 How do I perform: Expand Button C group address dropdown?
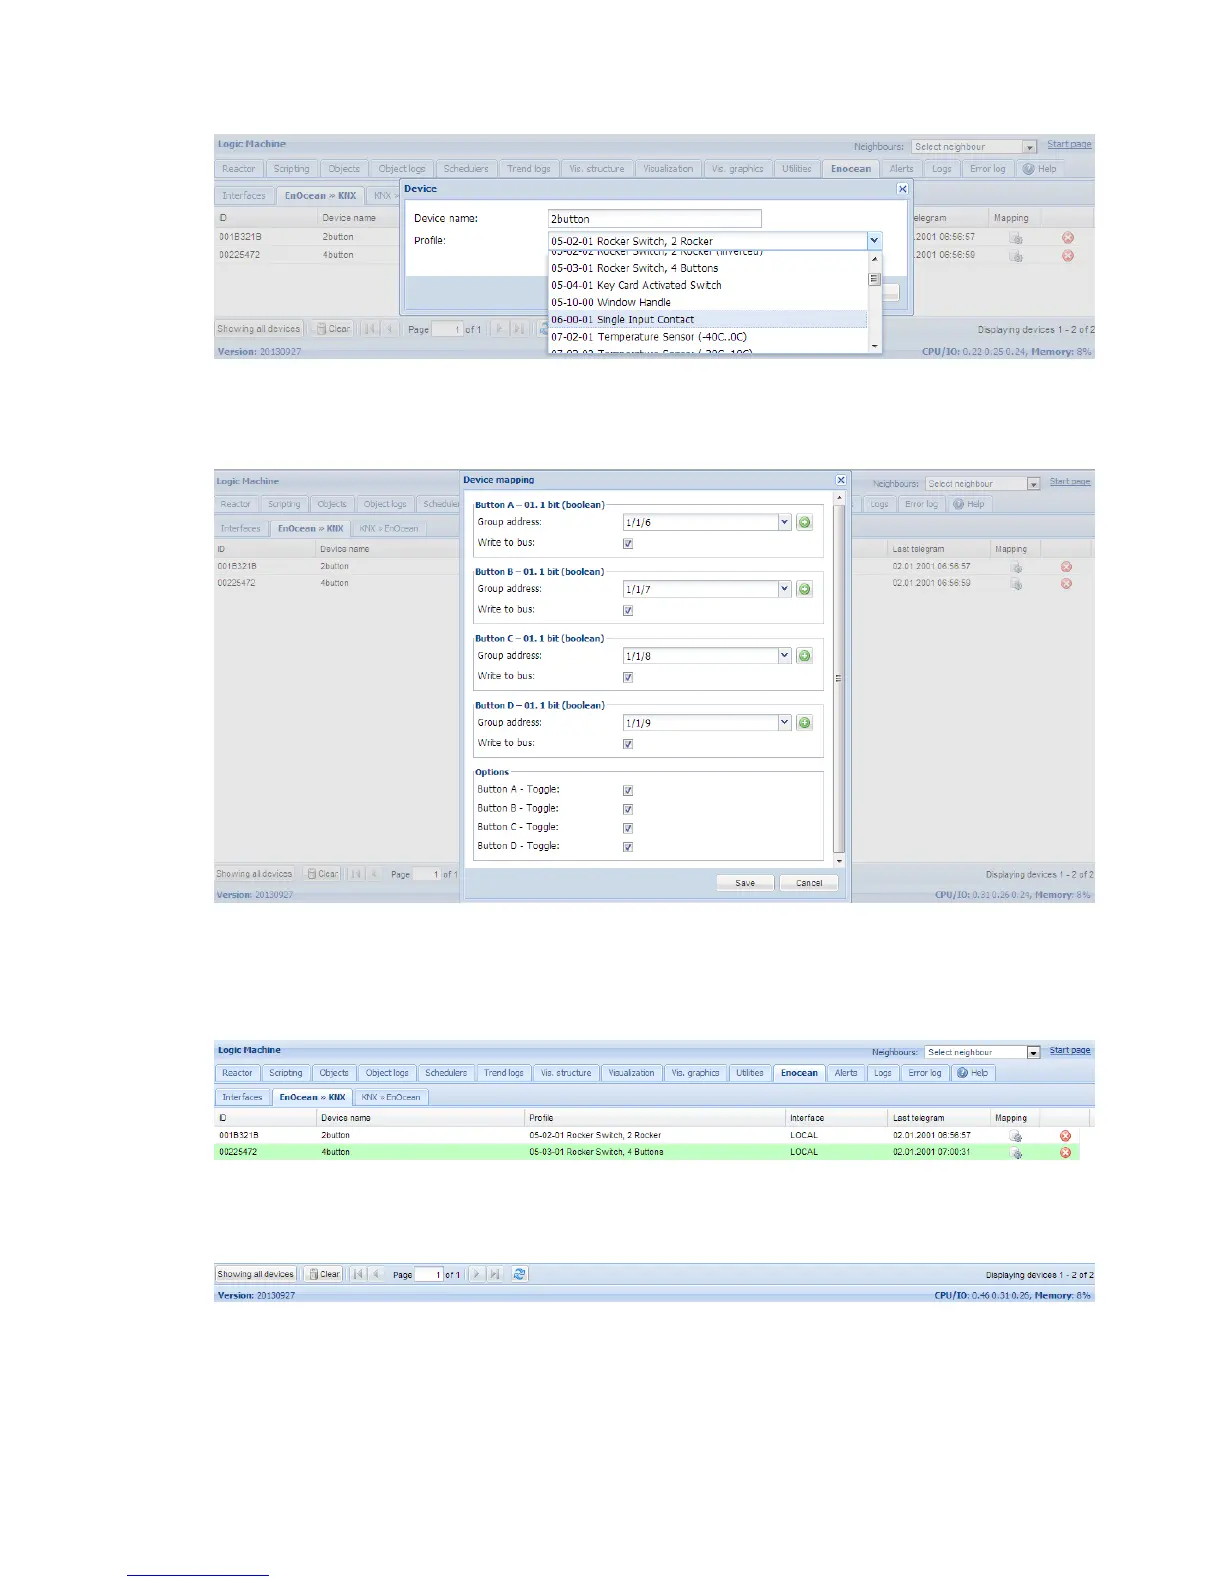click(x=785, y=656)
